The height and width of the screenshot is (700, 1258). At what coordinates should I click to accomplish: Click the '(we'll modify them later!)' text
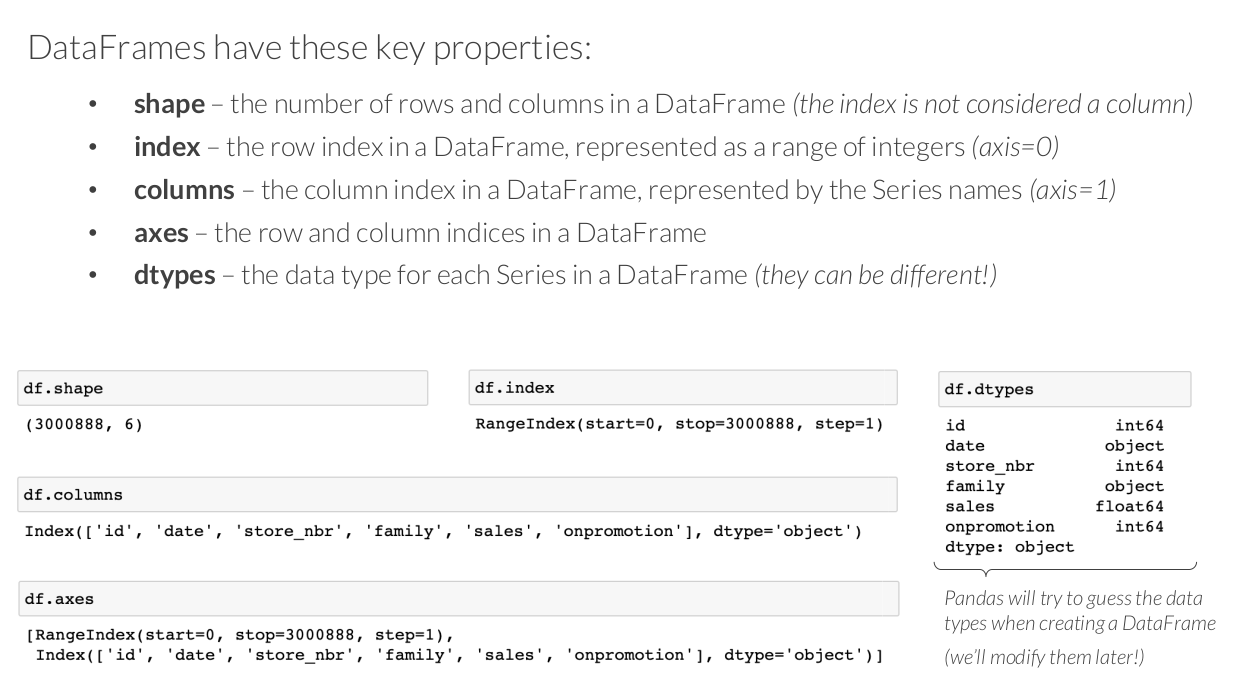click(x=1032, y=659)
